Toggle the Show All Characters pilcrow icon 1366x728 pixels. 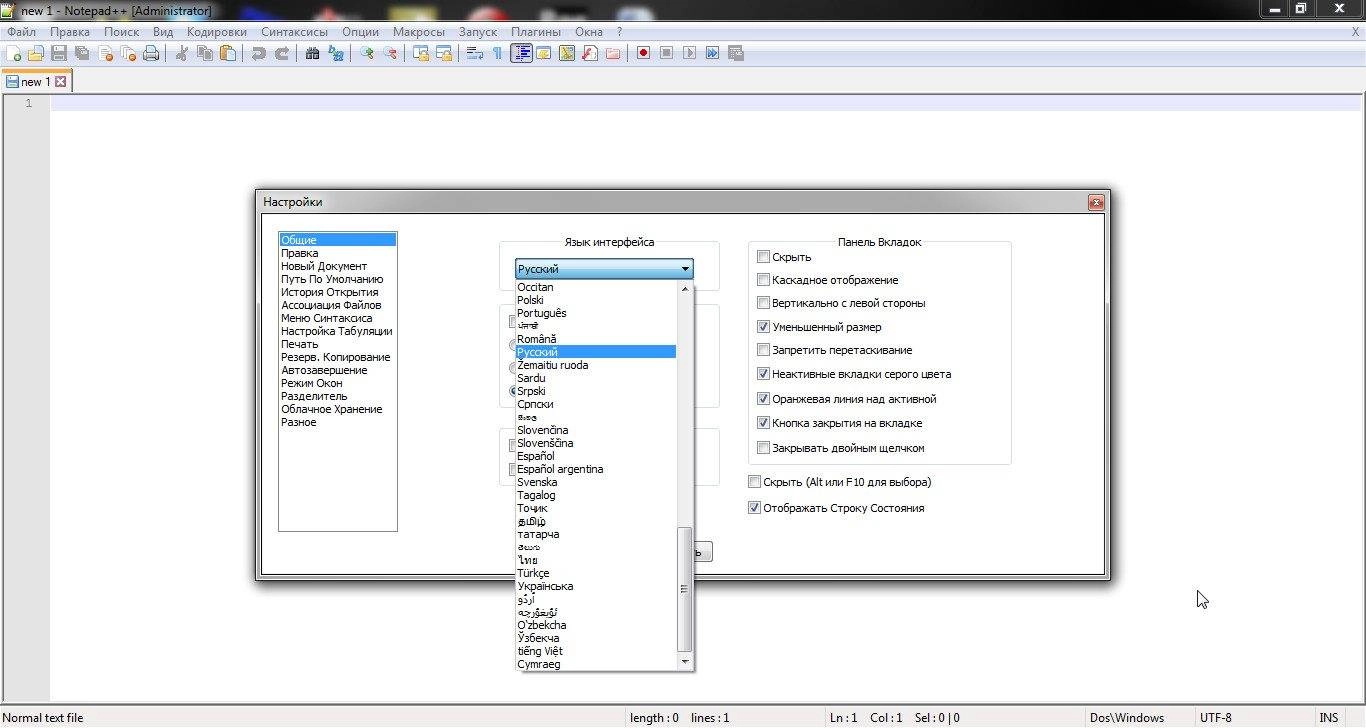pos(497,53)
